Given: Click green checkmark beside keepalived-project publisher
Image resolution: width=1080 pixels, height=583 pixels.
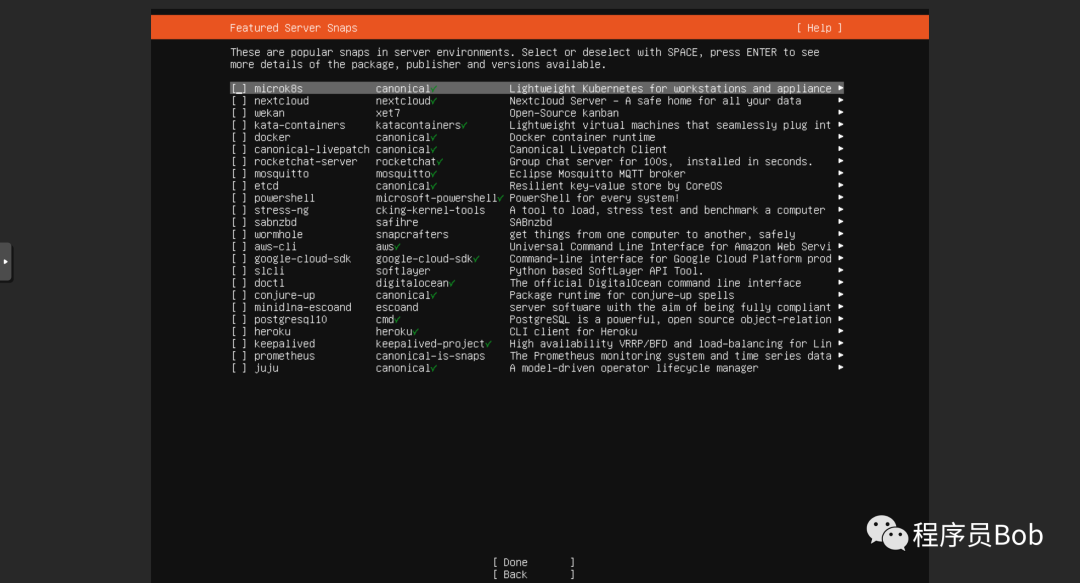Looking at the screenshot, I should [488, 344].
